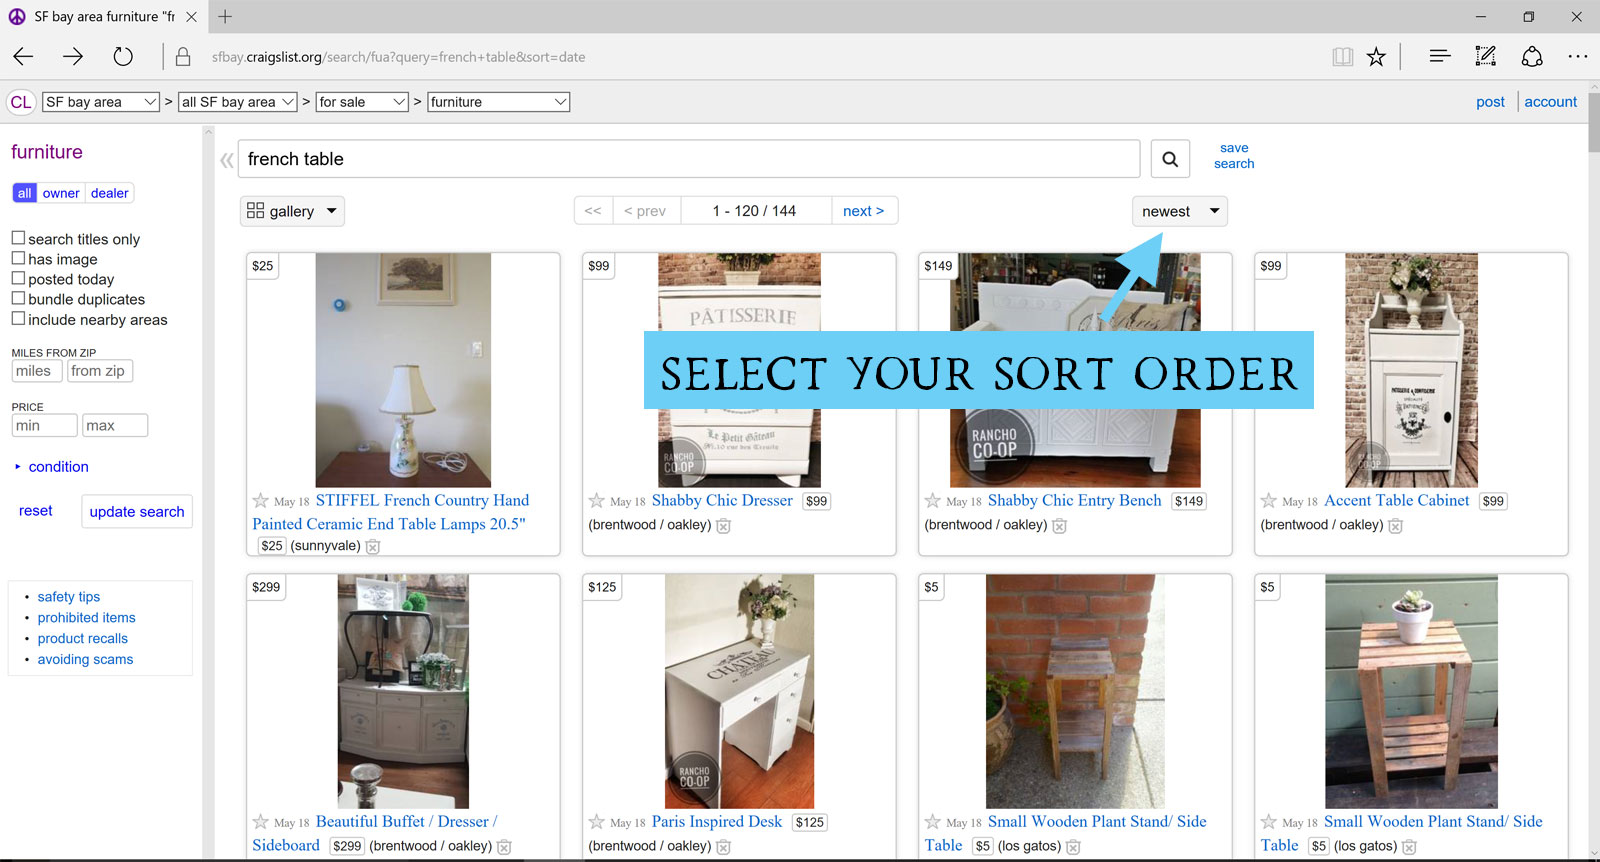Tick the posted today checkbox
The image size is (1600, 862).
[18, 278]
